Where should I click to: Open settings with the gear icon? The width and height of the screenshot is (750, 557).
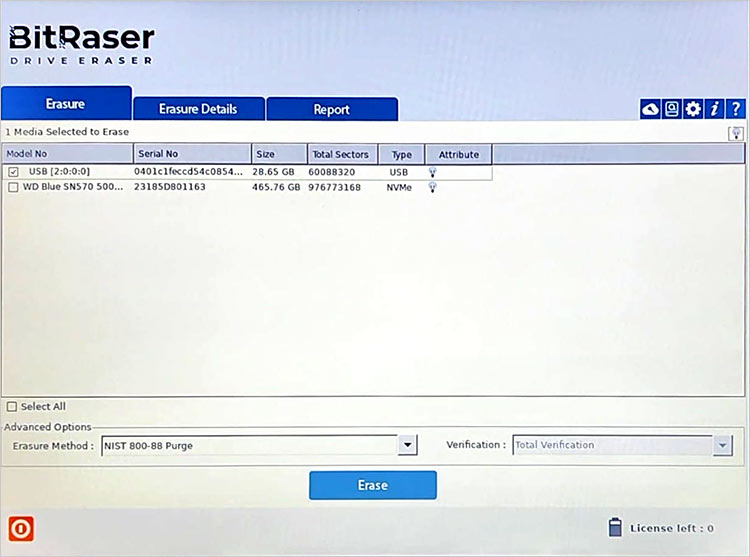694,109
